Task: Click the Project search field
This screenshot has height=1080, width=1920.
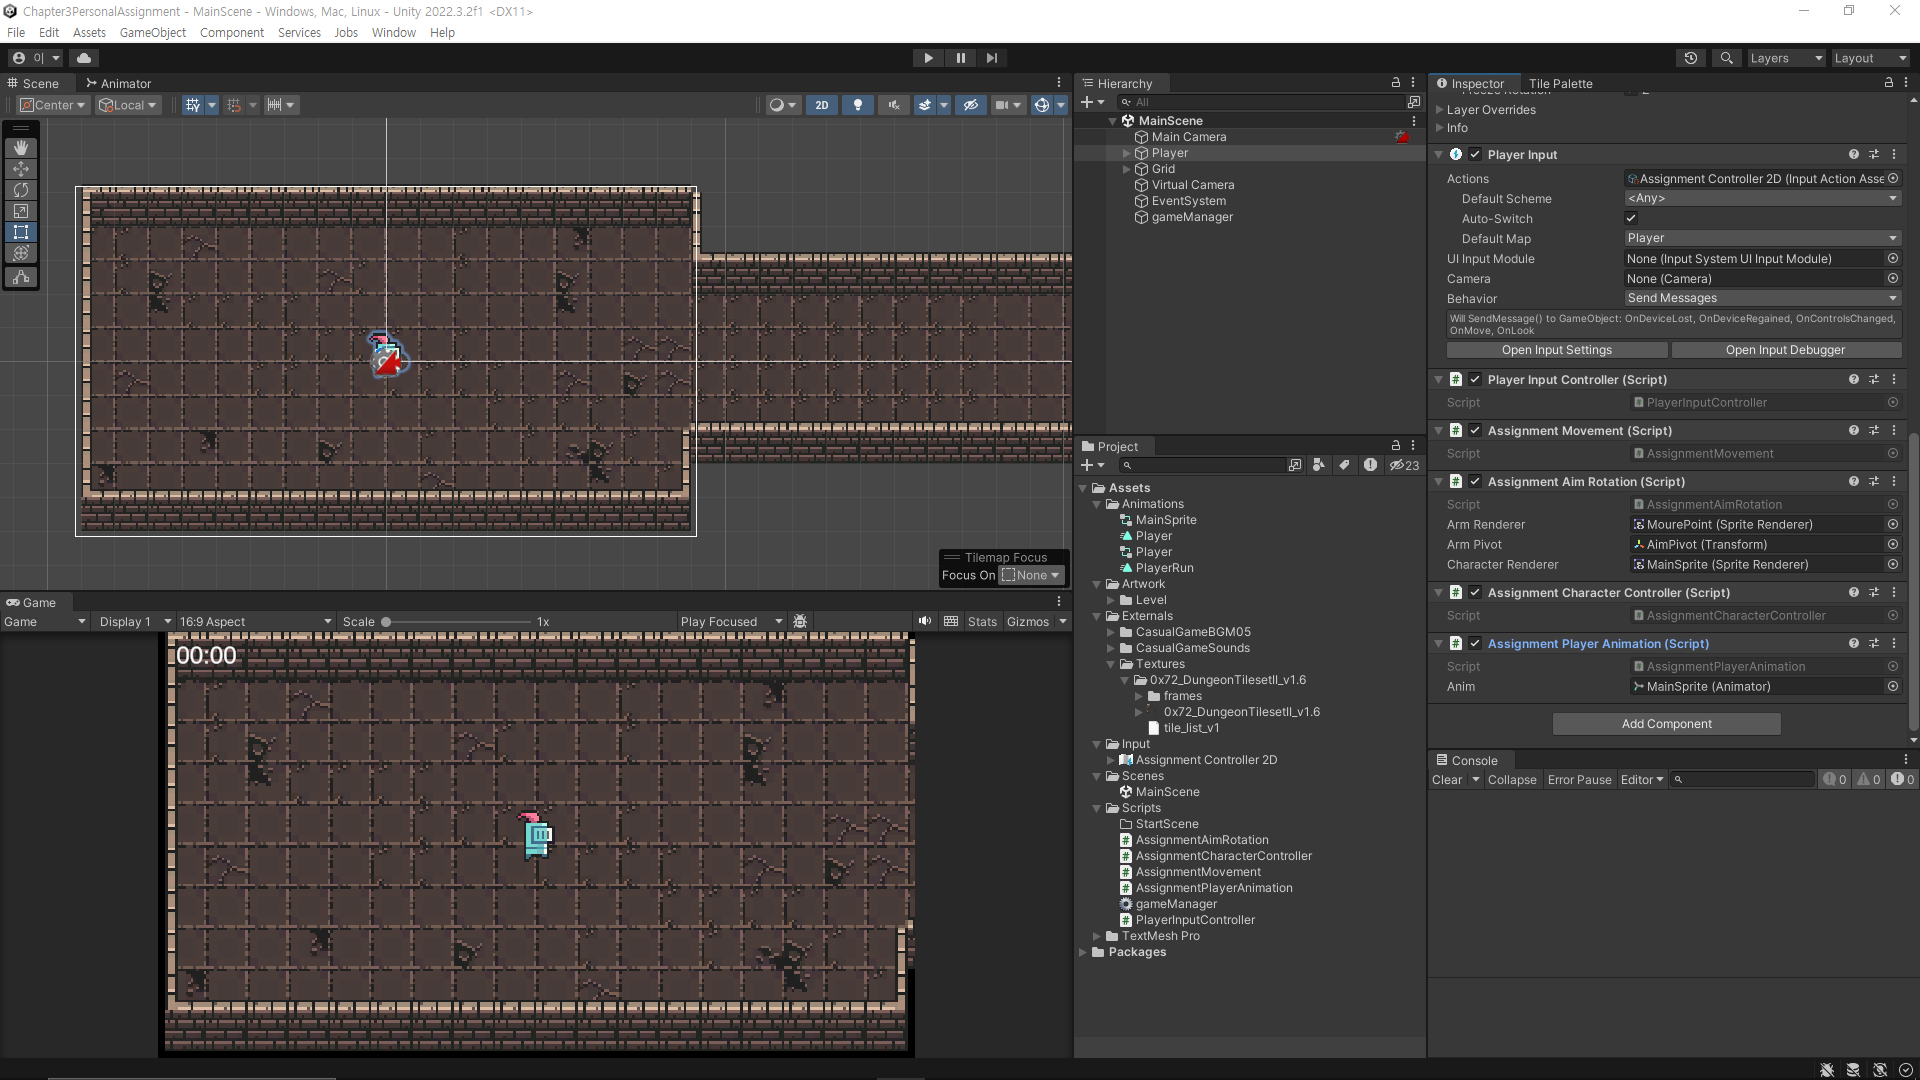Action: 1203,465
